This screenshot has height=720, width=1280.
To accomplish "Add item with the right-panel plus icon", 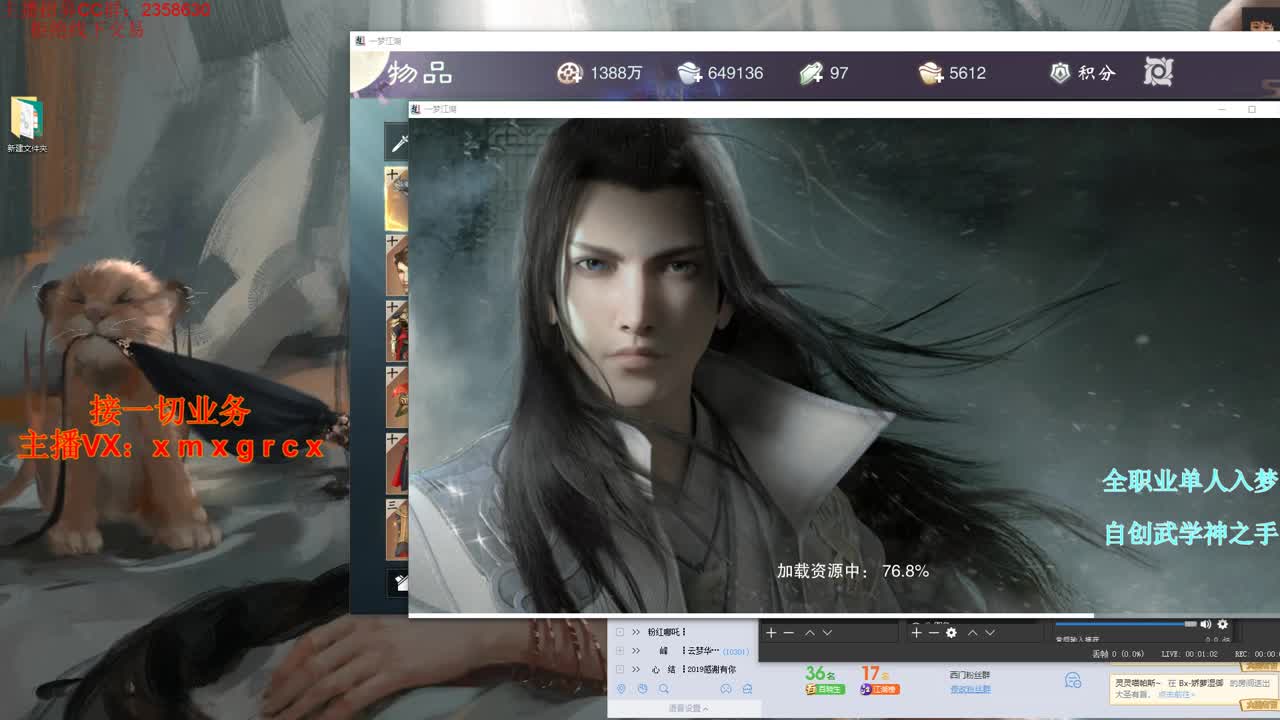I will click(916, 633).
